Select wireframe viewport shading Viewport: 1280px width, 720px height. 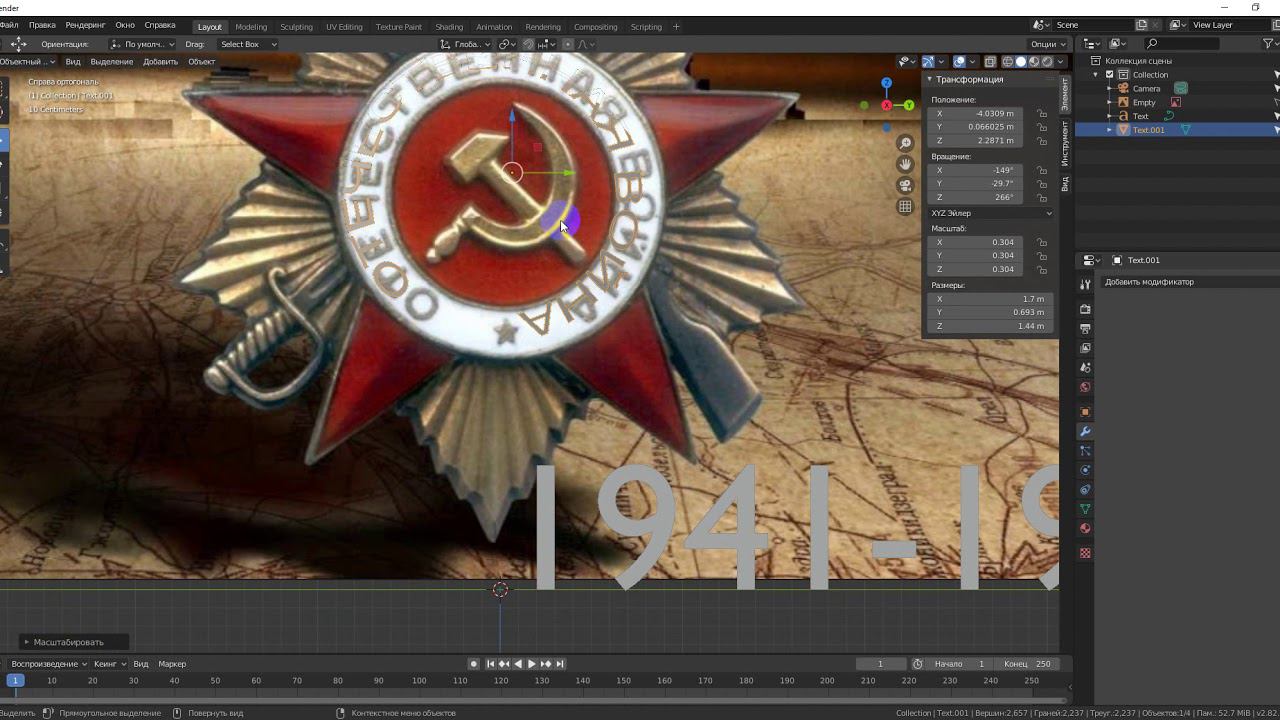pos(1007,62)
